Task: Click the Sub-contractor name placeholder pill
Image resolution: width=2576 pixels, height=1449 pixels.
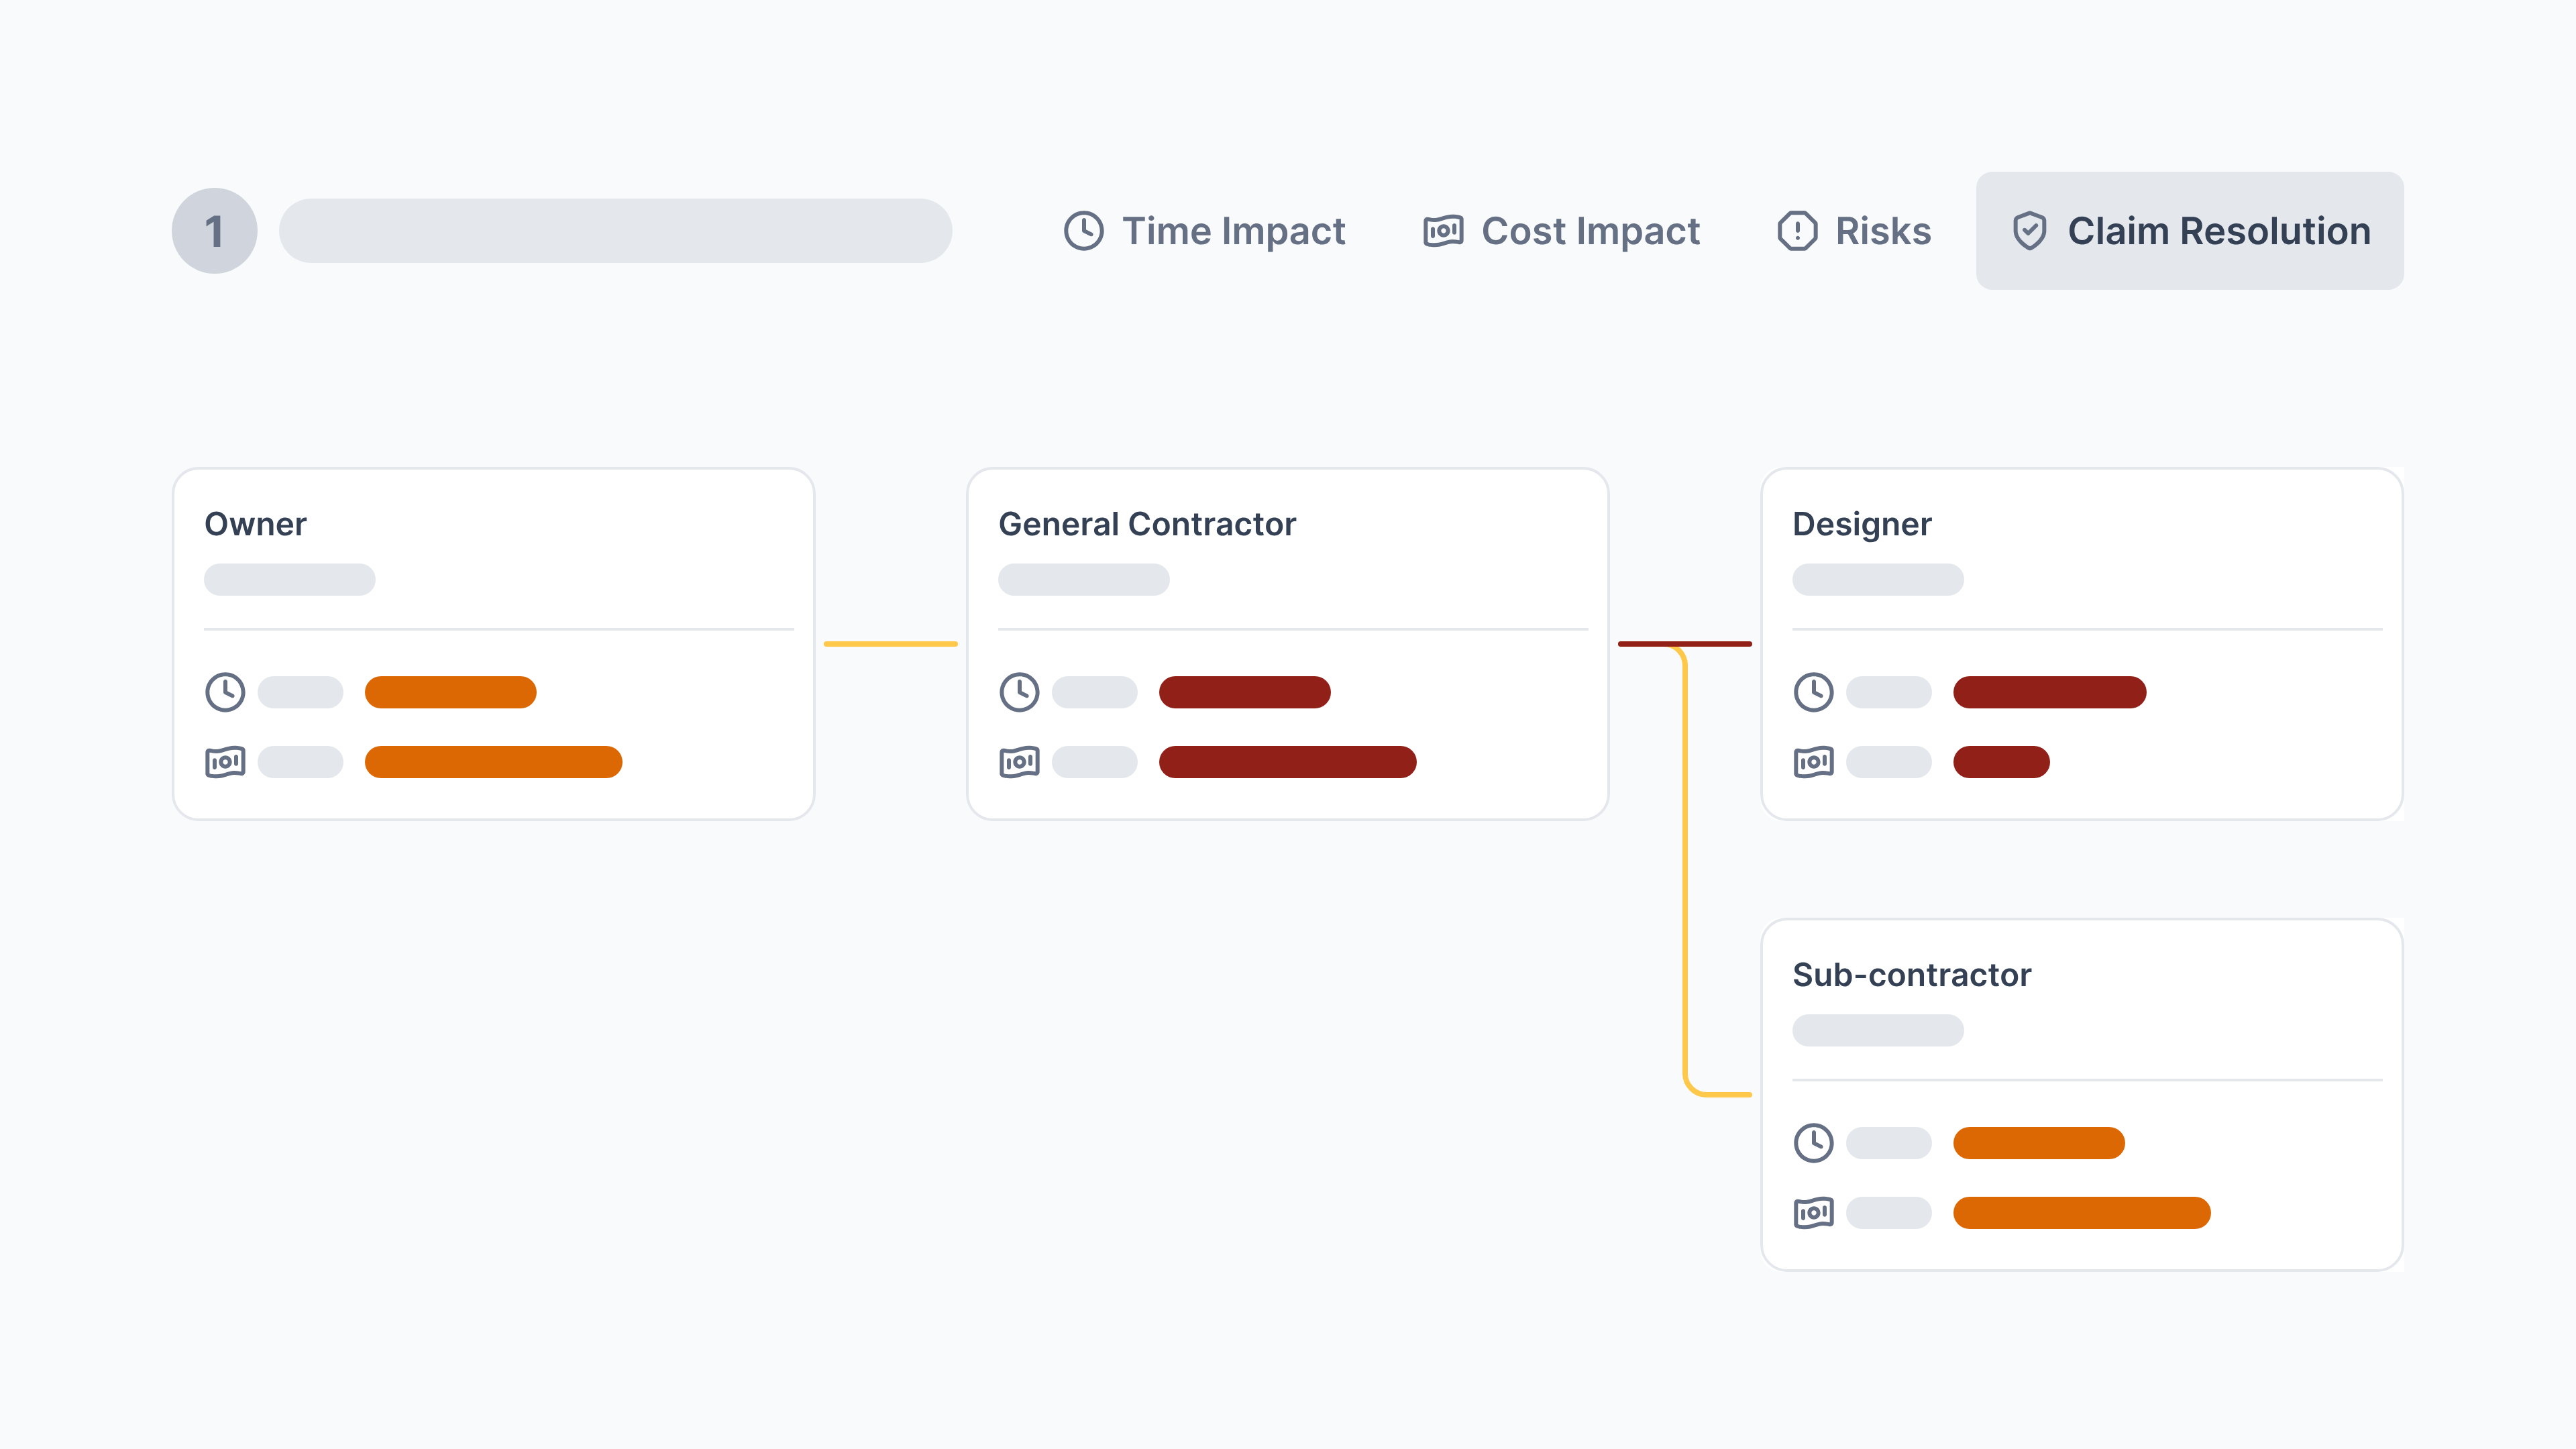Action: (x=1878, y=1031)
